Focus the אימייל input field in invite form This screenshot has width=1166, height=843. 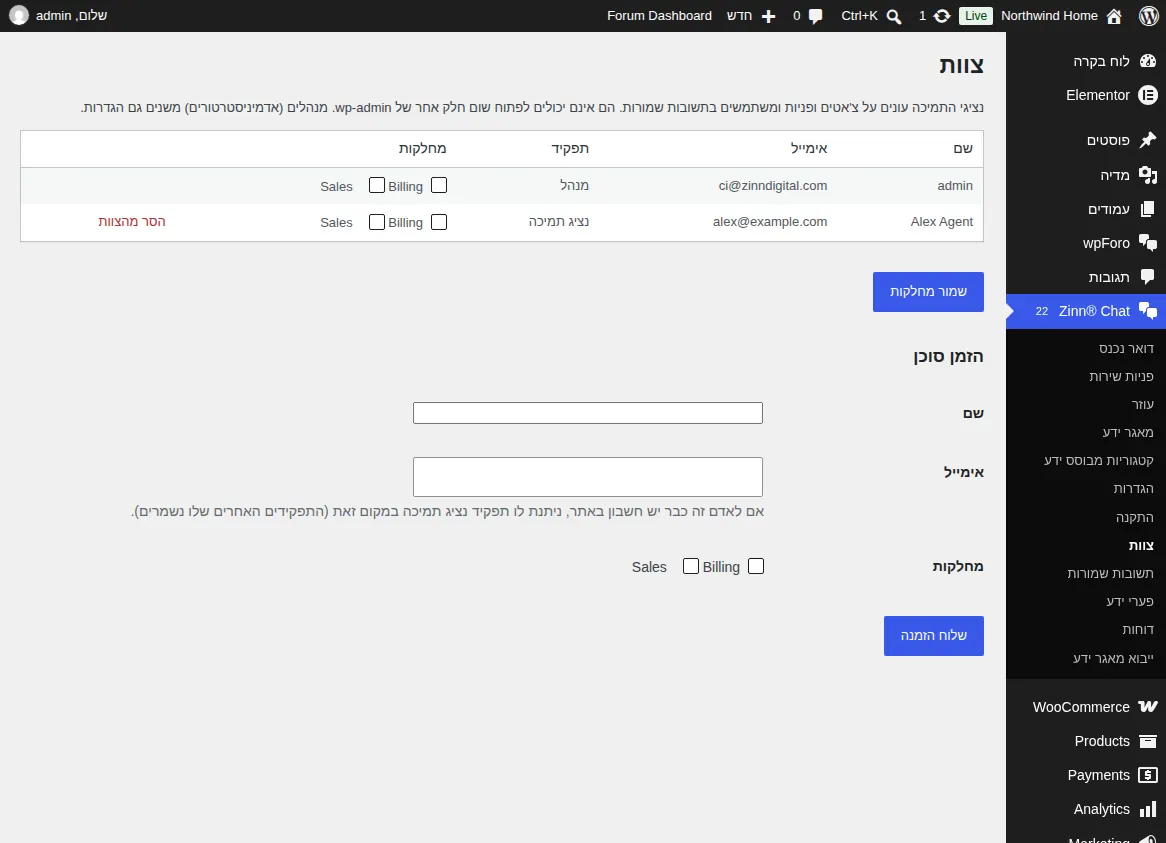[587, 477]
